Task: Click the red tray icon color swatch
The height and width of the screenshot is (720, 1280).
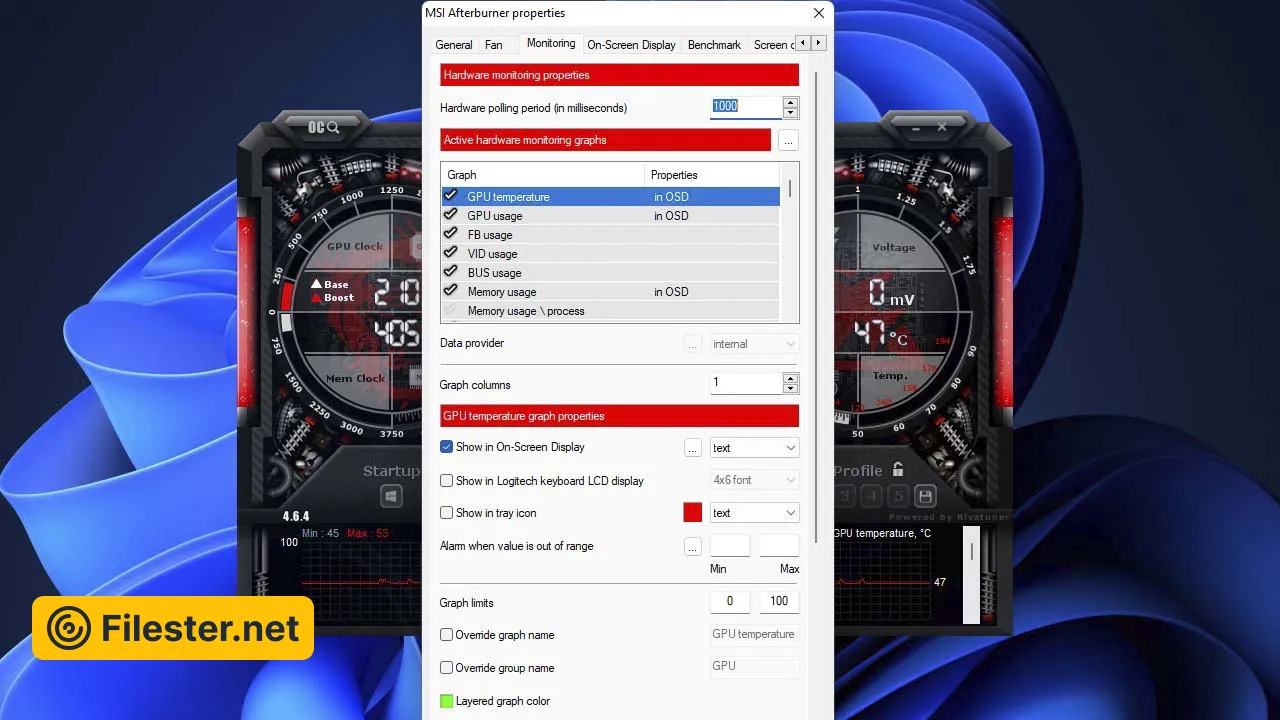Action: pyautogui.click(x=692, y=513)
